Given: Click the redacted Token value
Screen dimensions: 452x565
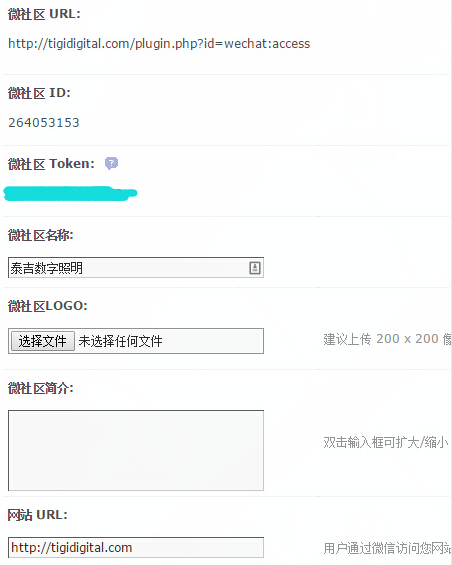Looking at the screenshot, I should [70, 193].
